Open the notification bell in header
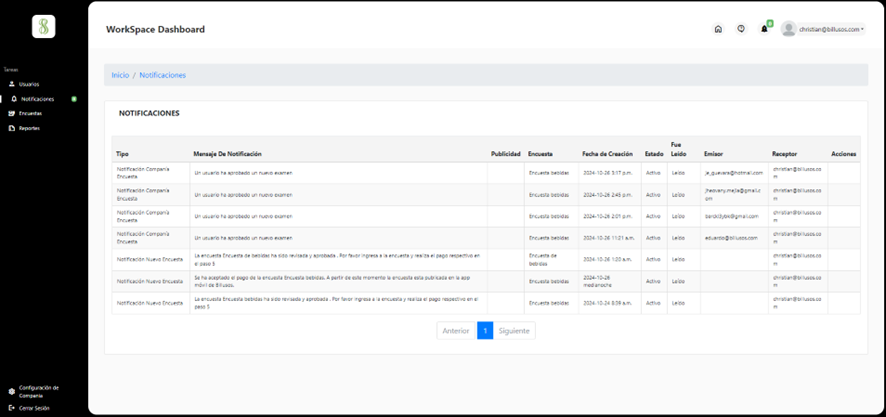 coord(765,29)
